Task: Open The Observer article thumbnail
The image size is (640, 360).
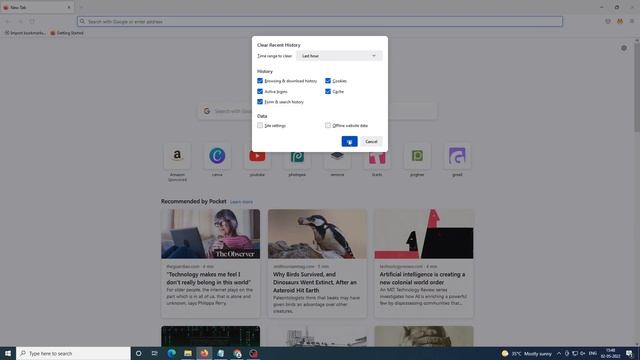Action: (211, 234)
